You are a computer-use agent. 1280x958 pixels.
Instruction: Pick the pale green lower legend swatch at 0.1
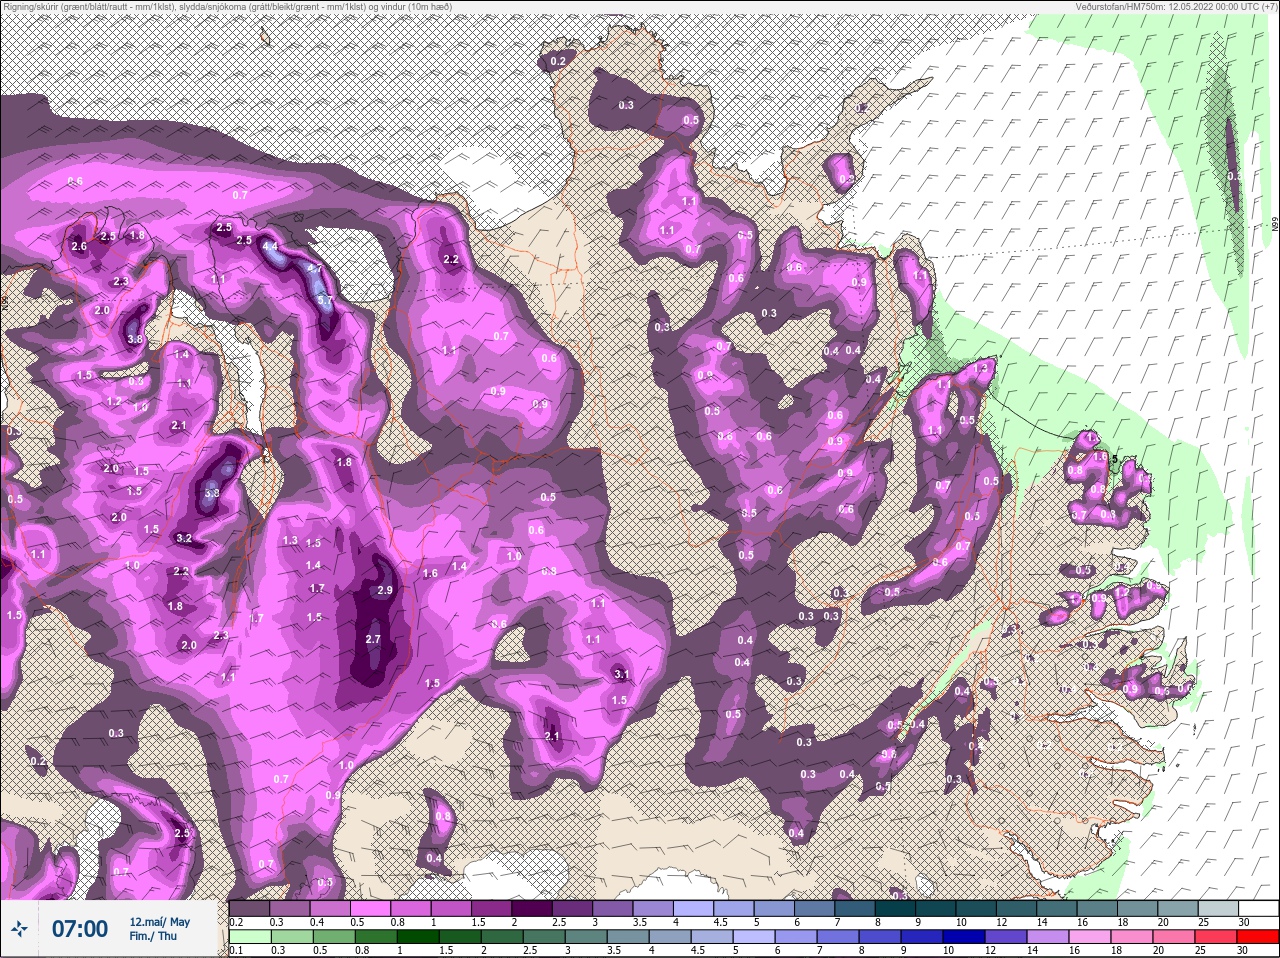(x=249, y=937)
